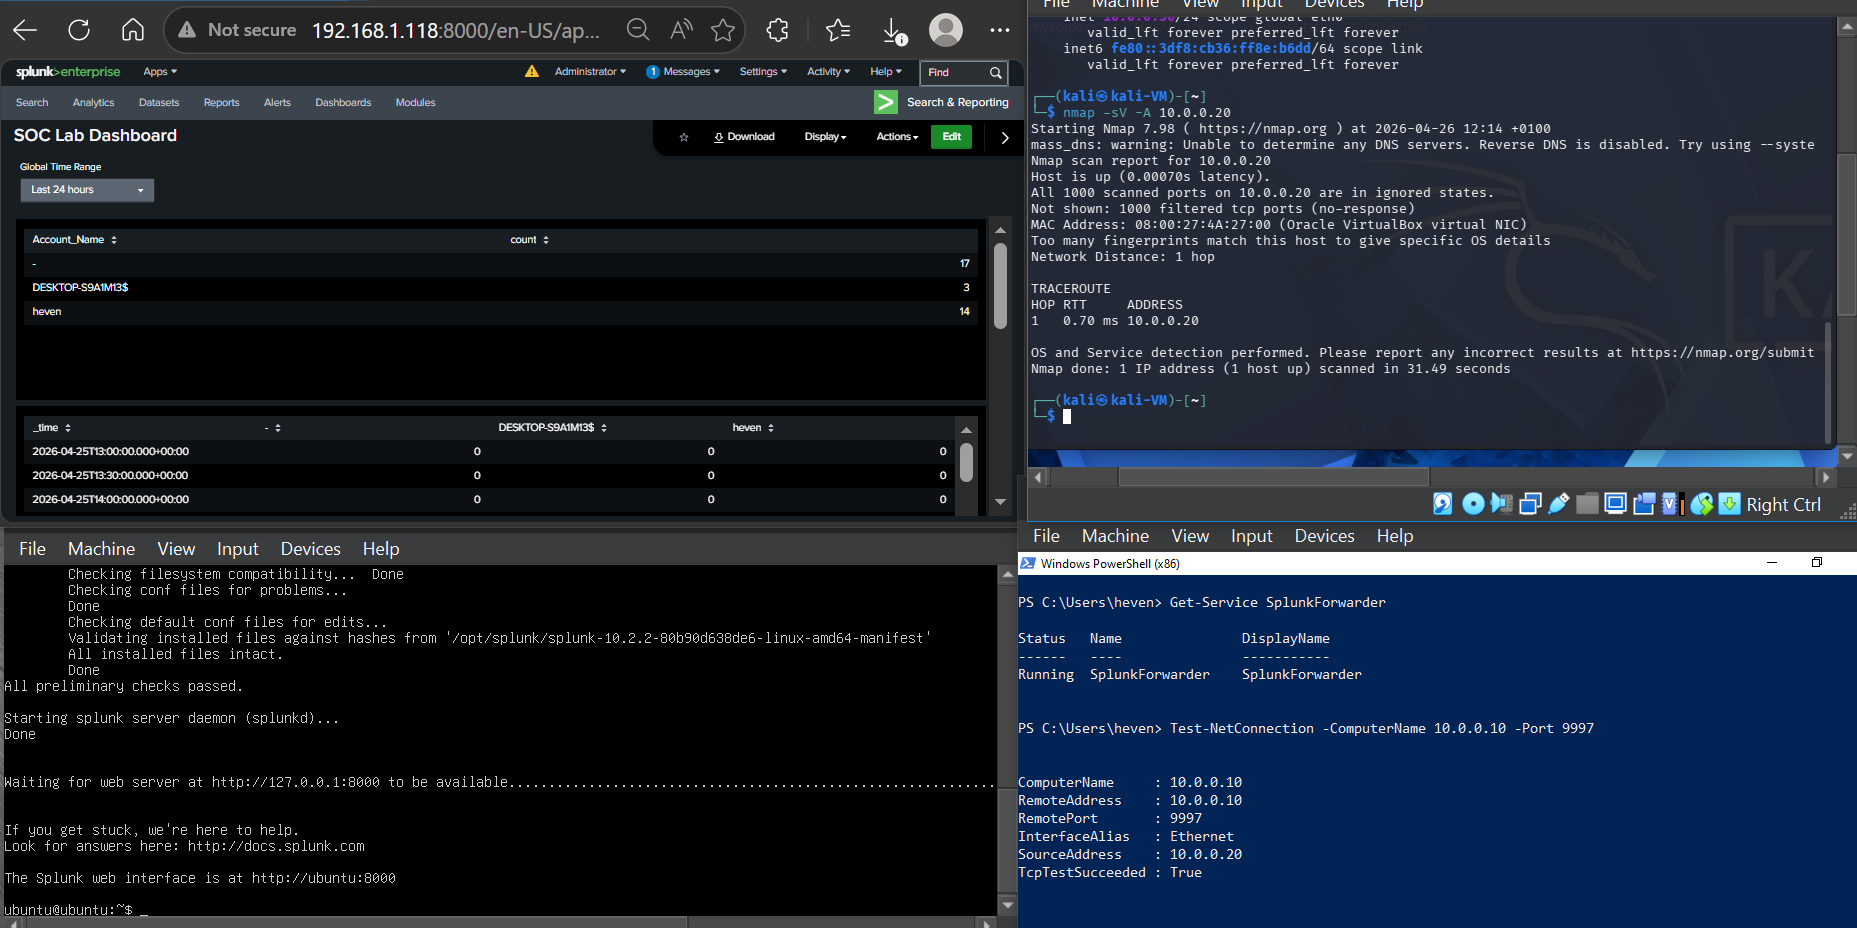The width and height of the screenshot is (1857, 928).
Task: Open the Reports tab
Action: (x=221, y=103)
